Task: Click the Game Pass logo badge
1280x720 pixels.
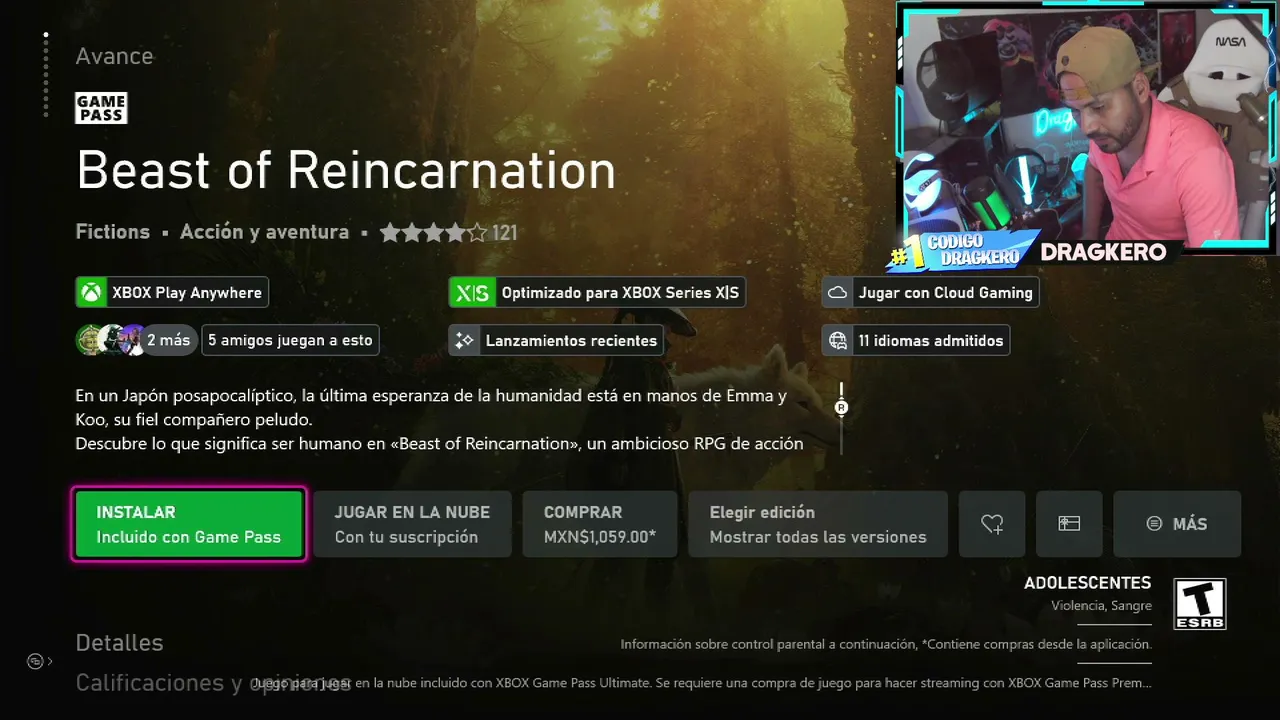Action: (x=101, y=108)
